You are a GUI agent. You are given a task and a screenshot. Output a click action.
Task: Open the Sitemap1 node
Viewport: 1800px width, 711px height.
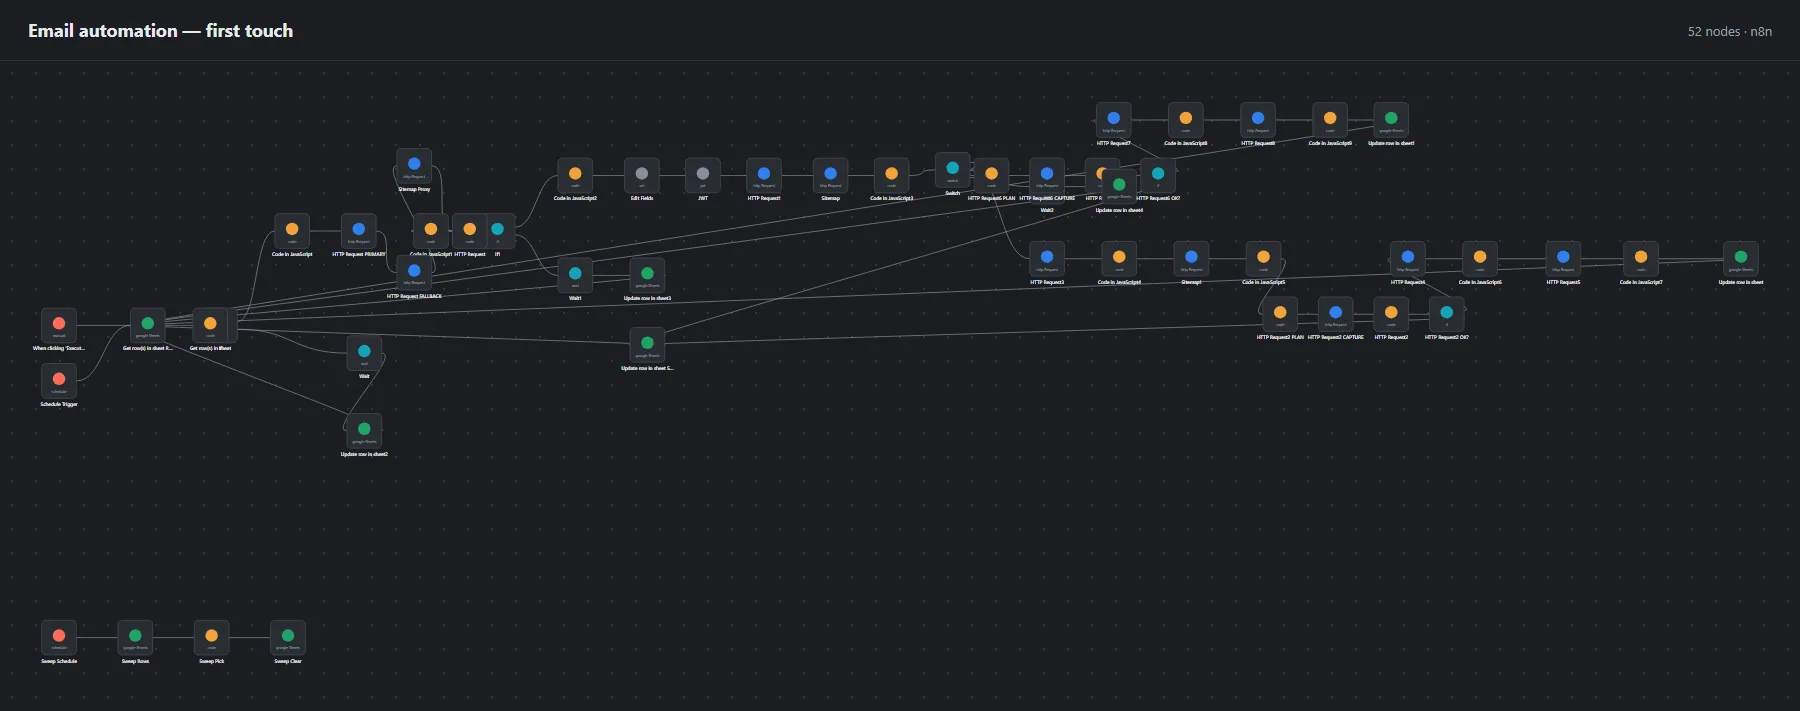(1191, 260)
